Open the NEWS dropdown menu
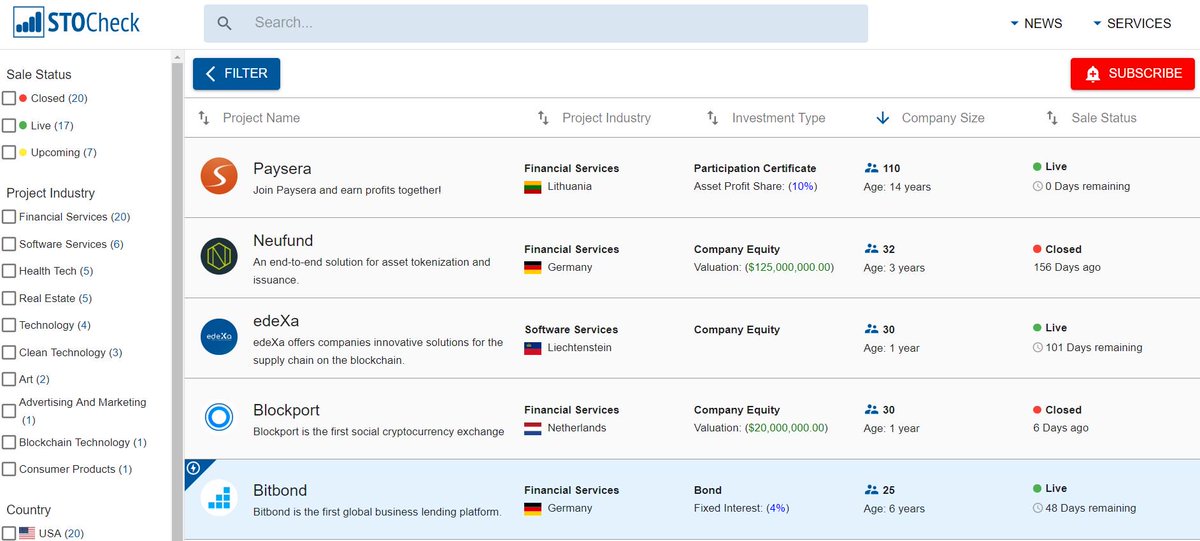 click(x=1036, y=23)
